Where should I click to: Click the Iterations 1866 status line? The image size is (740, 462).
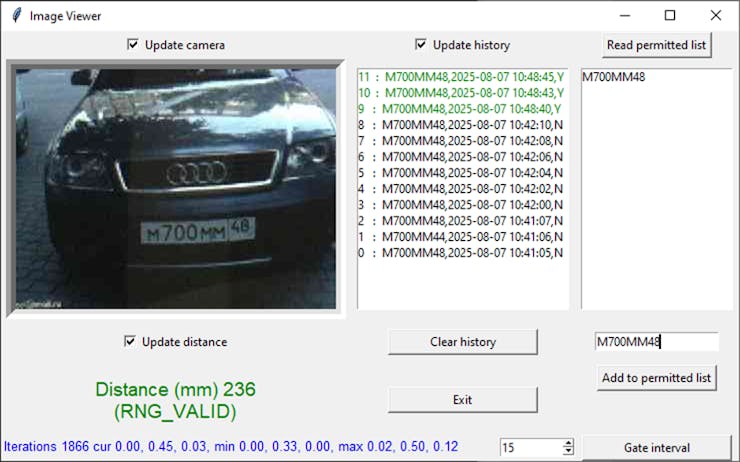(231, 446)
